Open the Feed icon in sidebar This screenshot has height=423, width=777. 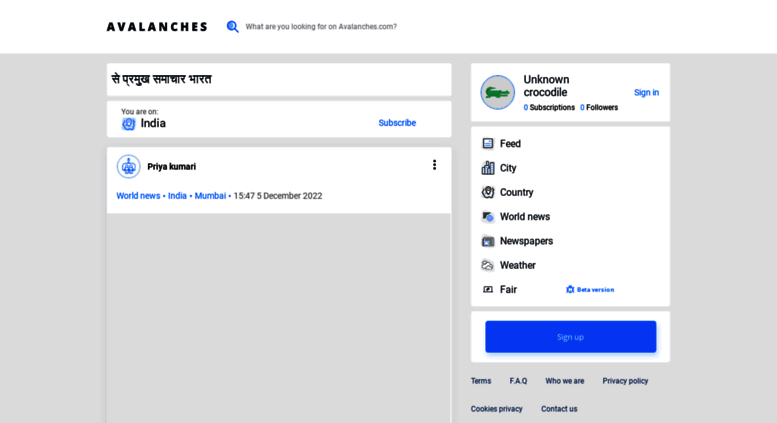tap(488, 144)
